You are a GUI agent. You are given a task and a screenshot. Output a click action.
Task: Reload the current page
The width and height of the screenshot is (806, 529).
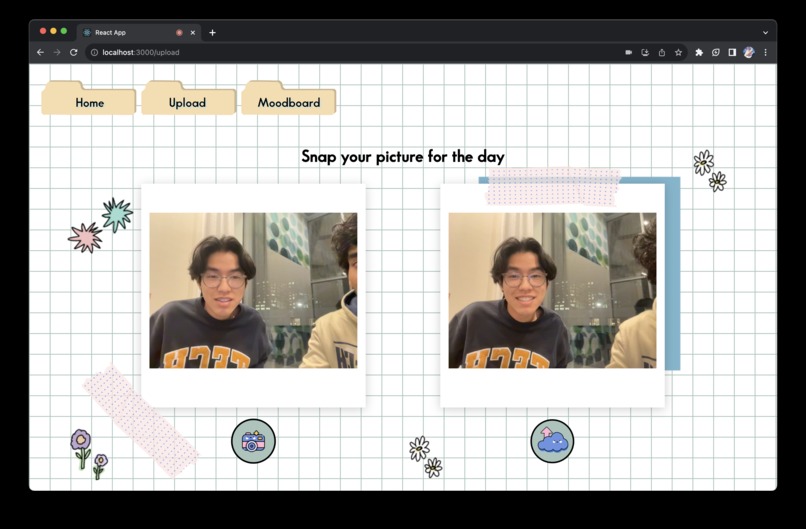click(x=74, y=52)
